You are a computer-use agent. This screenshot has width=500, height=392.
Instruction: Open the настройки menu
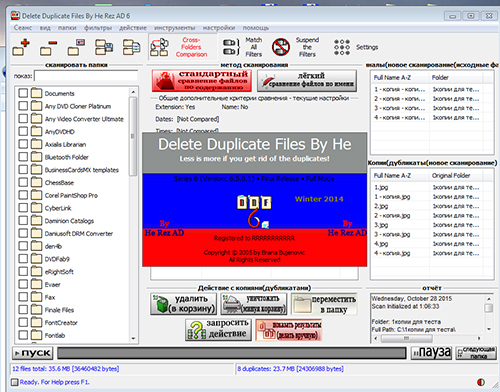(219, 28)
